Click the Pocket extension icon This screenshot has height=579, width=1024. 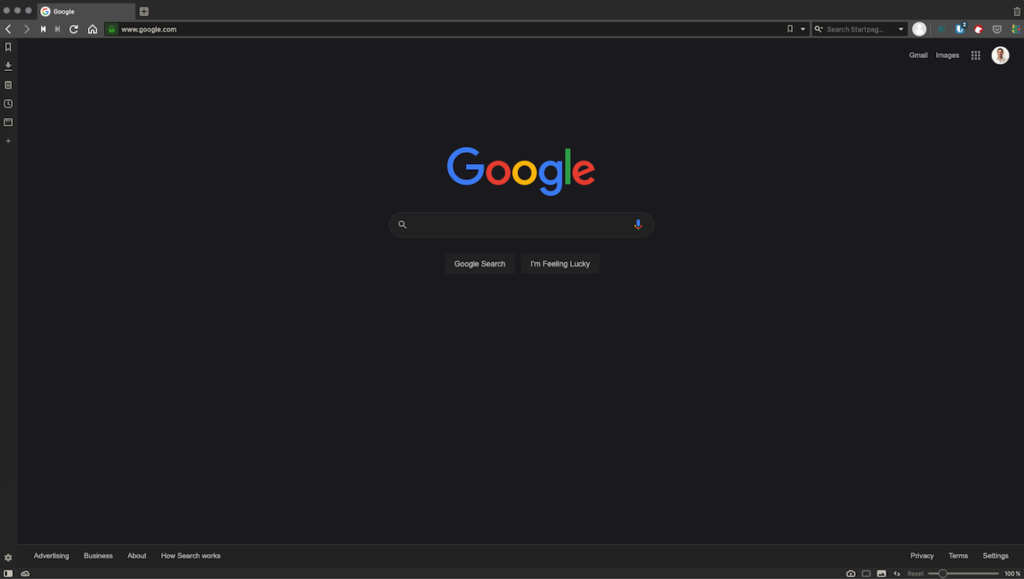click(997, 29)
